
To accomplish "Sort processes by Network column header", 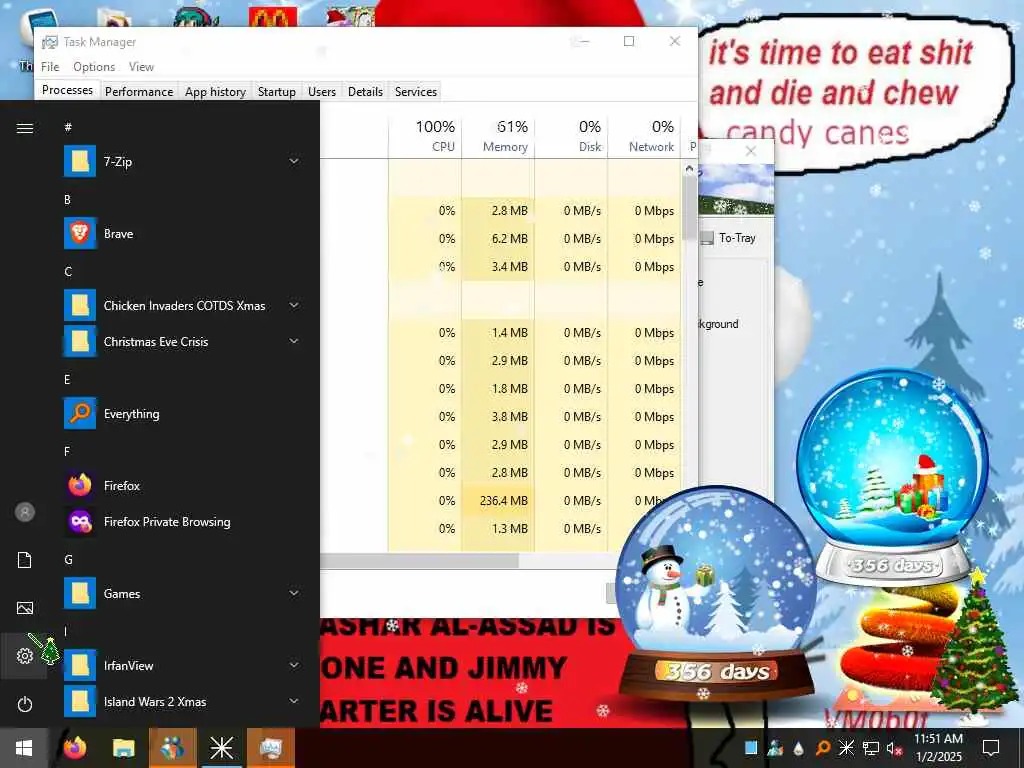I will [645, 136].
